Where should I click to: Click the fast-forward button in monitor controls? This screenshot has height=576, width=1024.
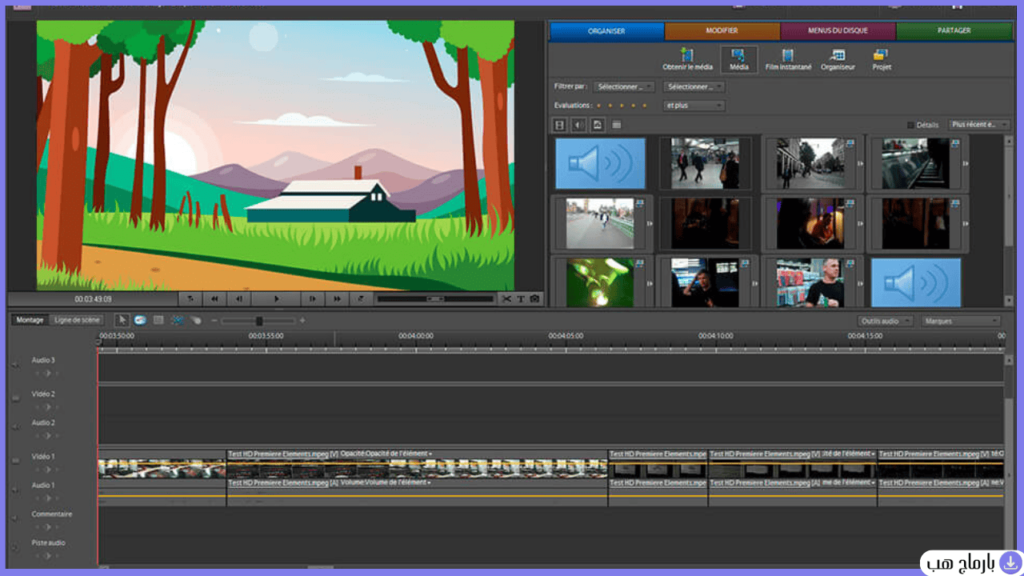click(x=337, y=299)
